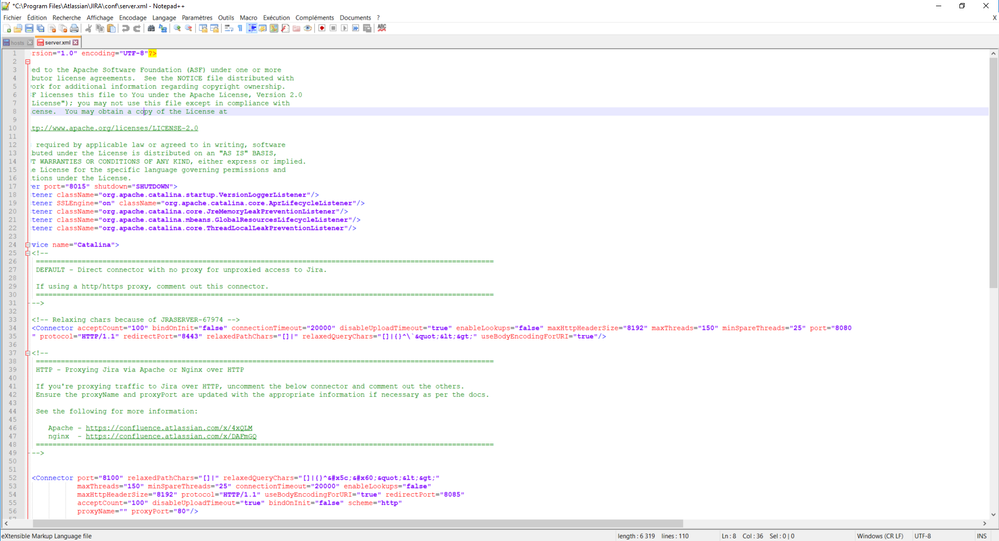Toggle Show all characters pilcrow icon
This screenshot has width=999, height=541.
pyautogui.click(x=240, y=28)
